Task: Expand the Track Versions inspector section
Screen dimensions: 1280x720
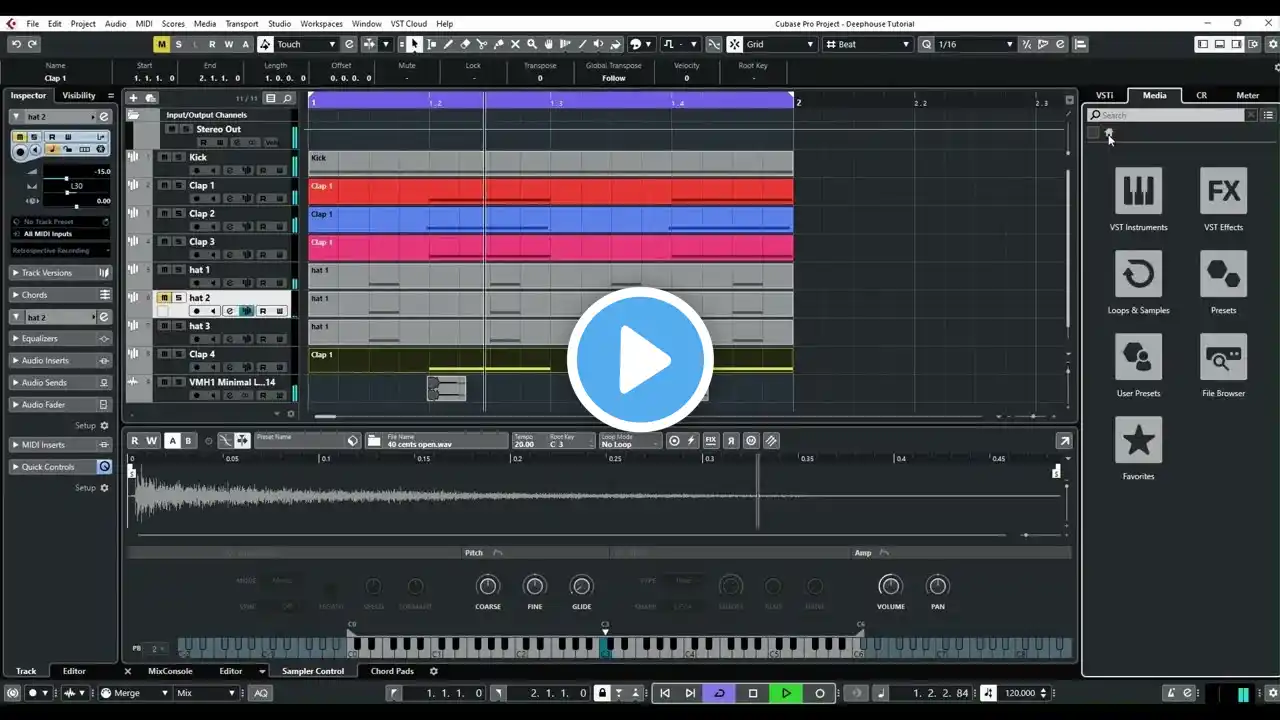Action: click(x=61, y=273)
